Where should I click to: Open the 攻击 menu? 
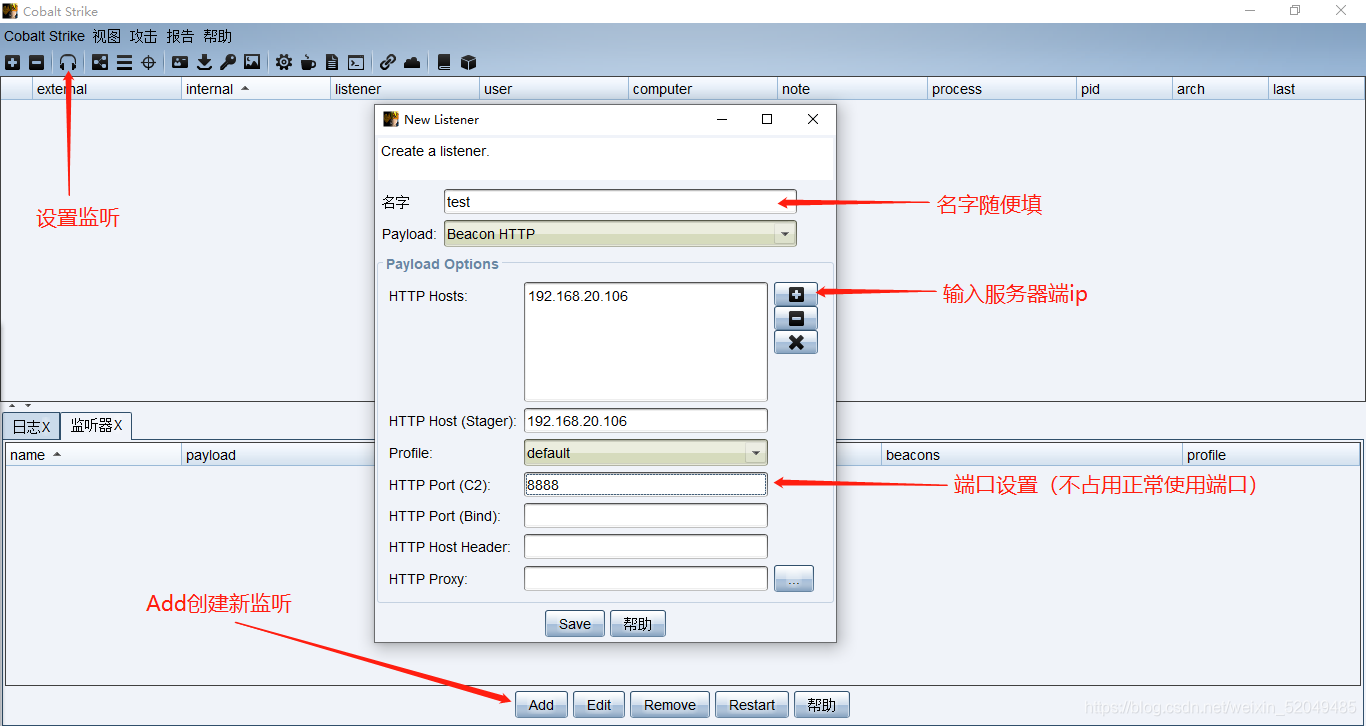[143, 36]
